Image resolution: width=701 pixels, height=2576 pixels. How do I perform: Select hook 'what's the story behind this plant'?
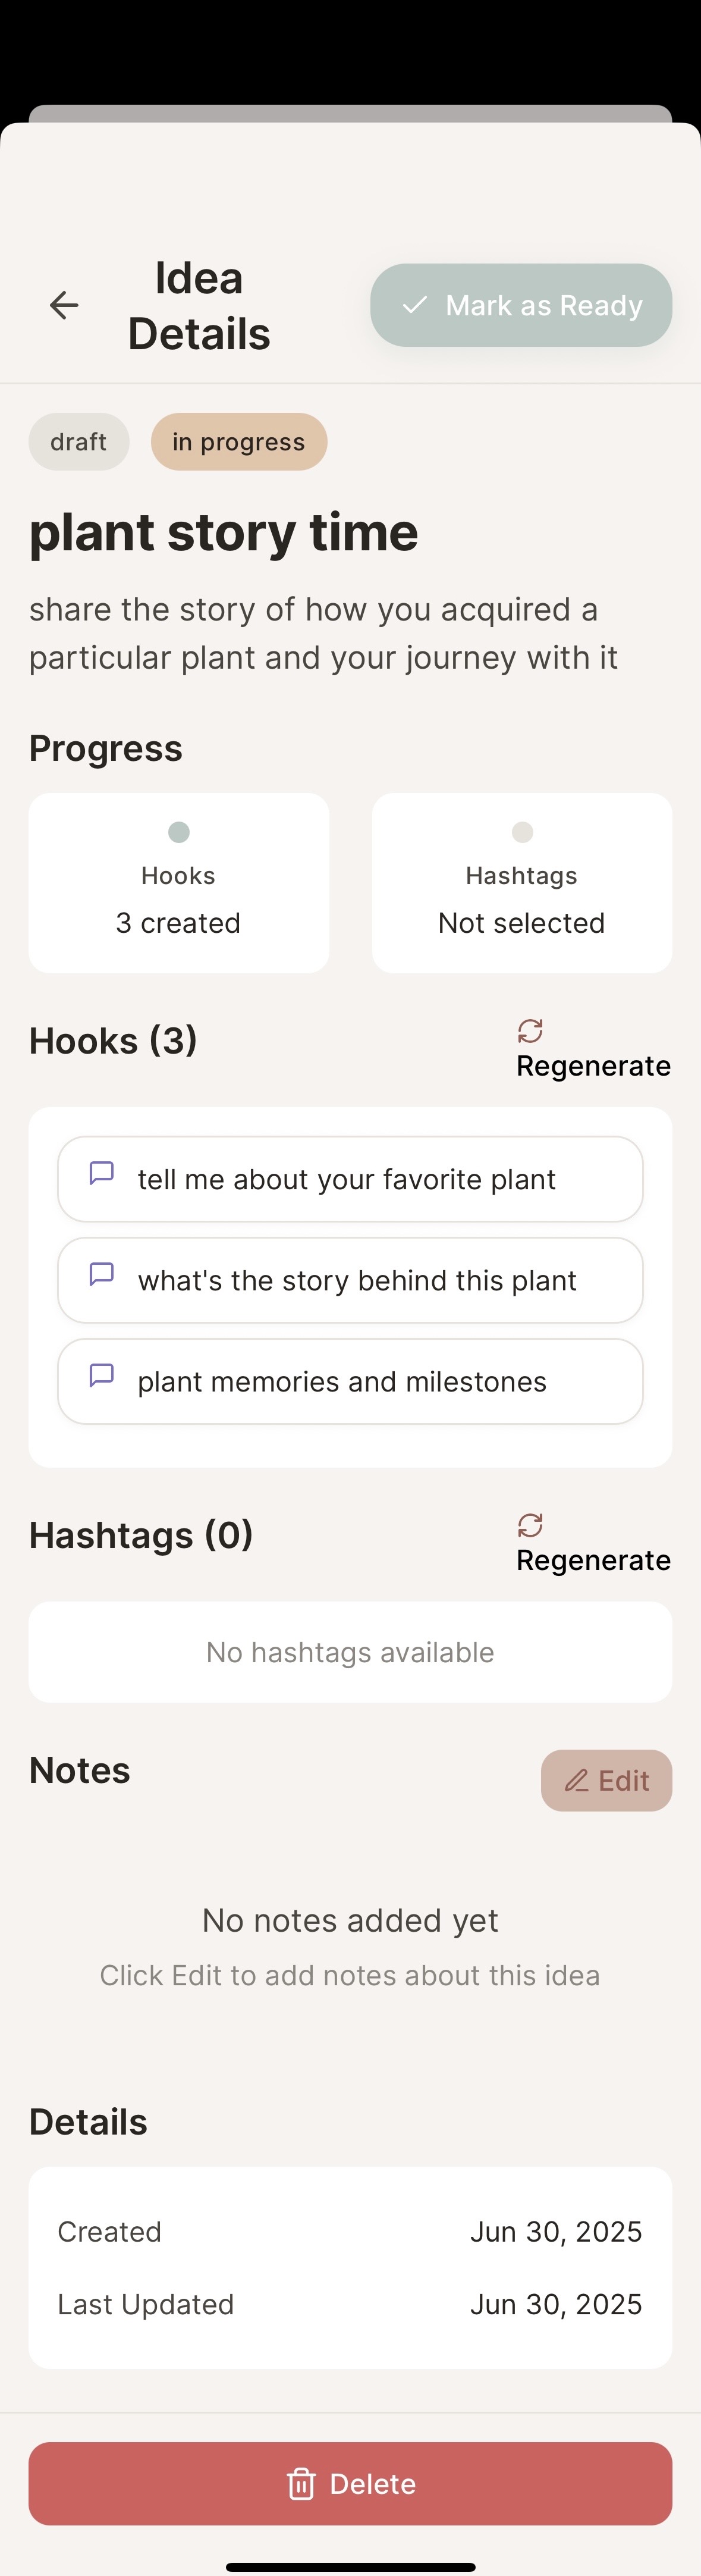[x=357, y=1281]
